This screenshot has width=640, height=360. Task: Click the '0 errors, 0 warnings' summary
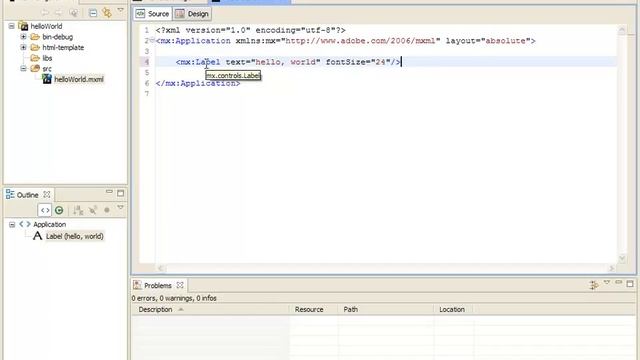174,298
